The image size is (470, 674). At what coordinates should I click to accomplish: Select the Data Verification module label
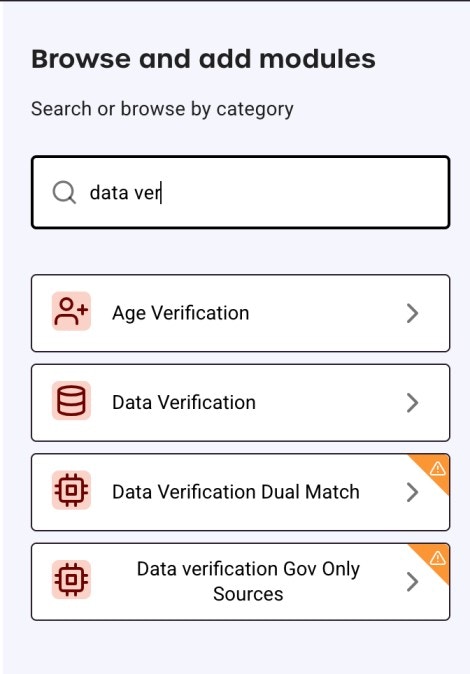click(184, 403)
